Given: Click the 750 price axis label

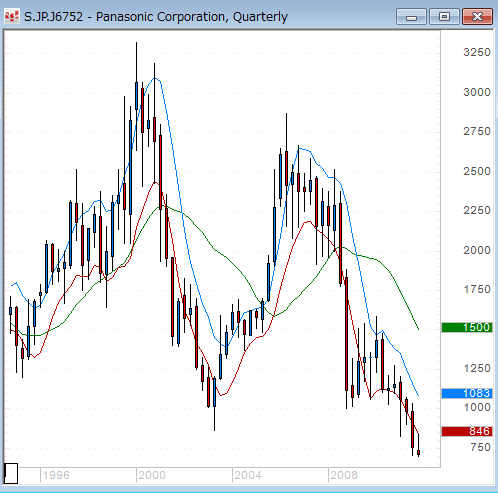Looking at the screenshot, I should pos(480,447).
